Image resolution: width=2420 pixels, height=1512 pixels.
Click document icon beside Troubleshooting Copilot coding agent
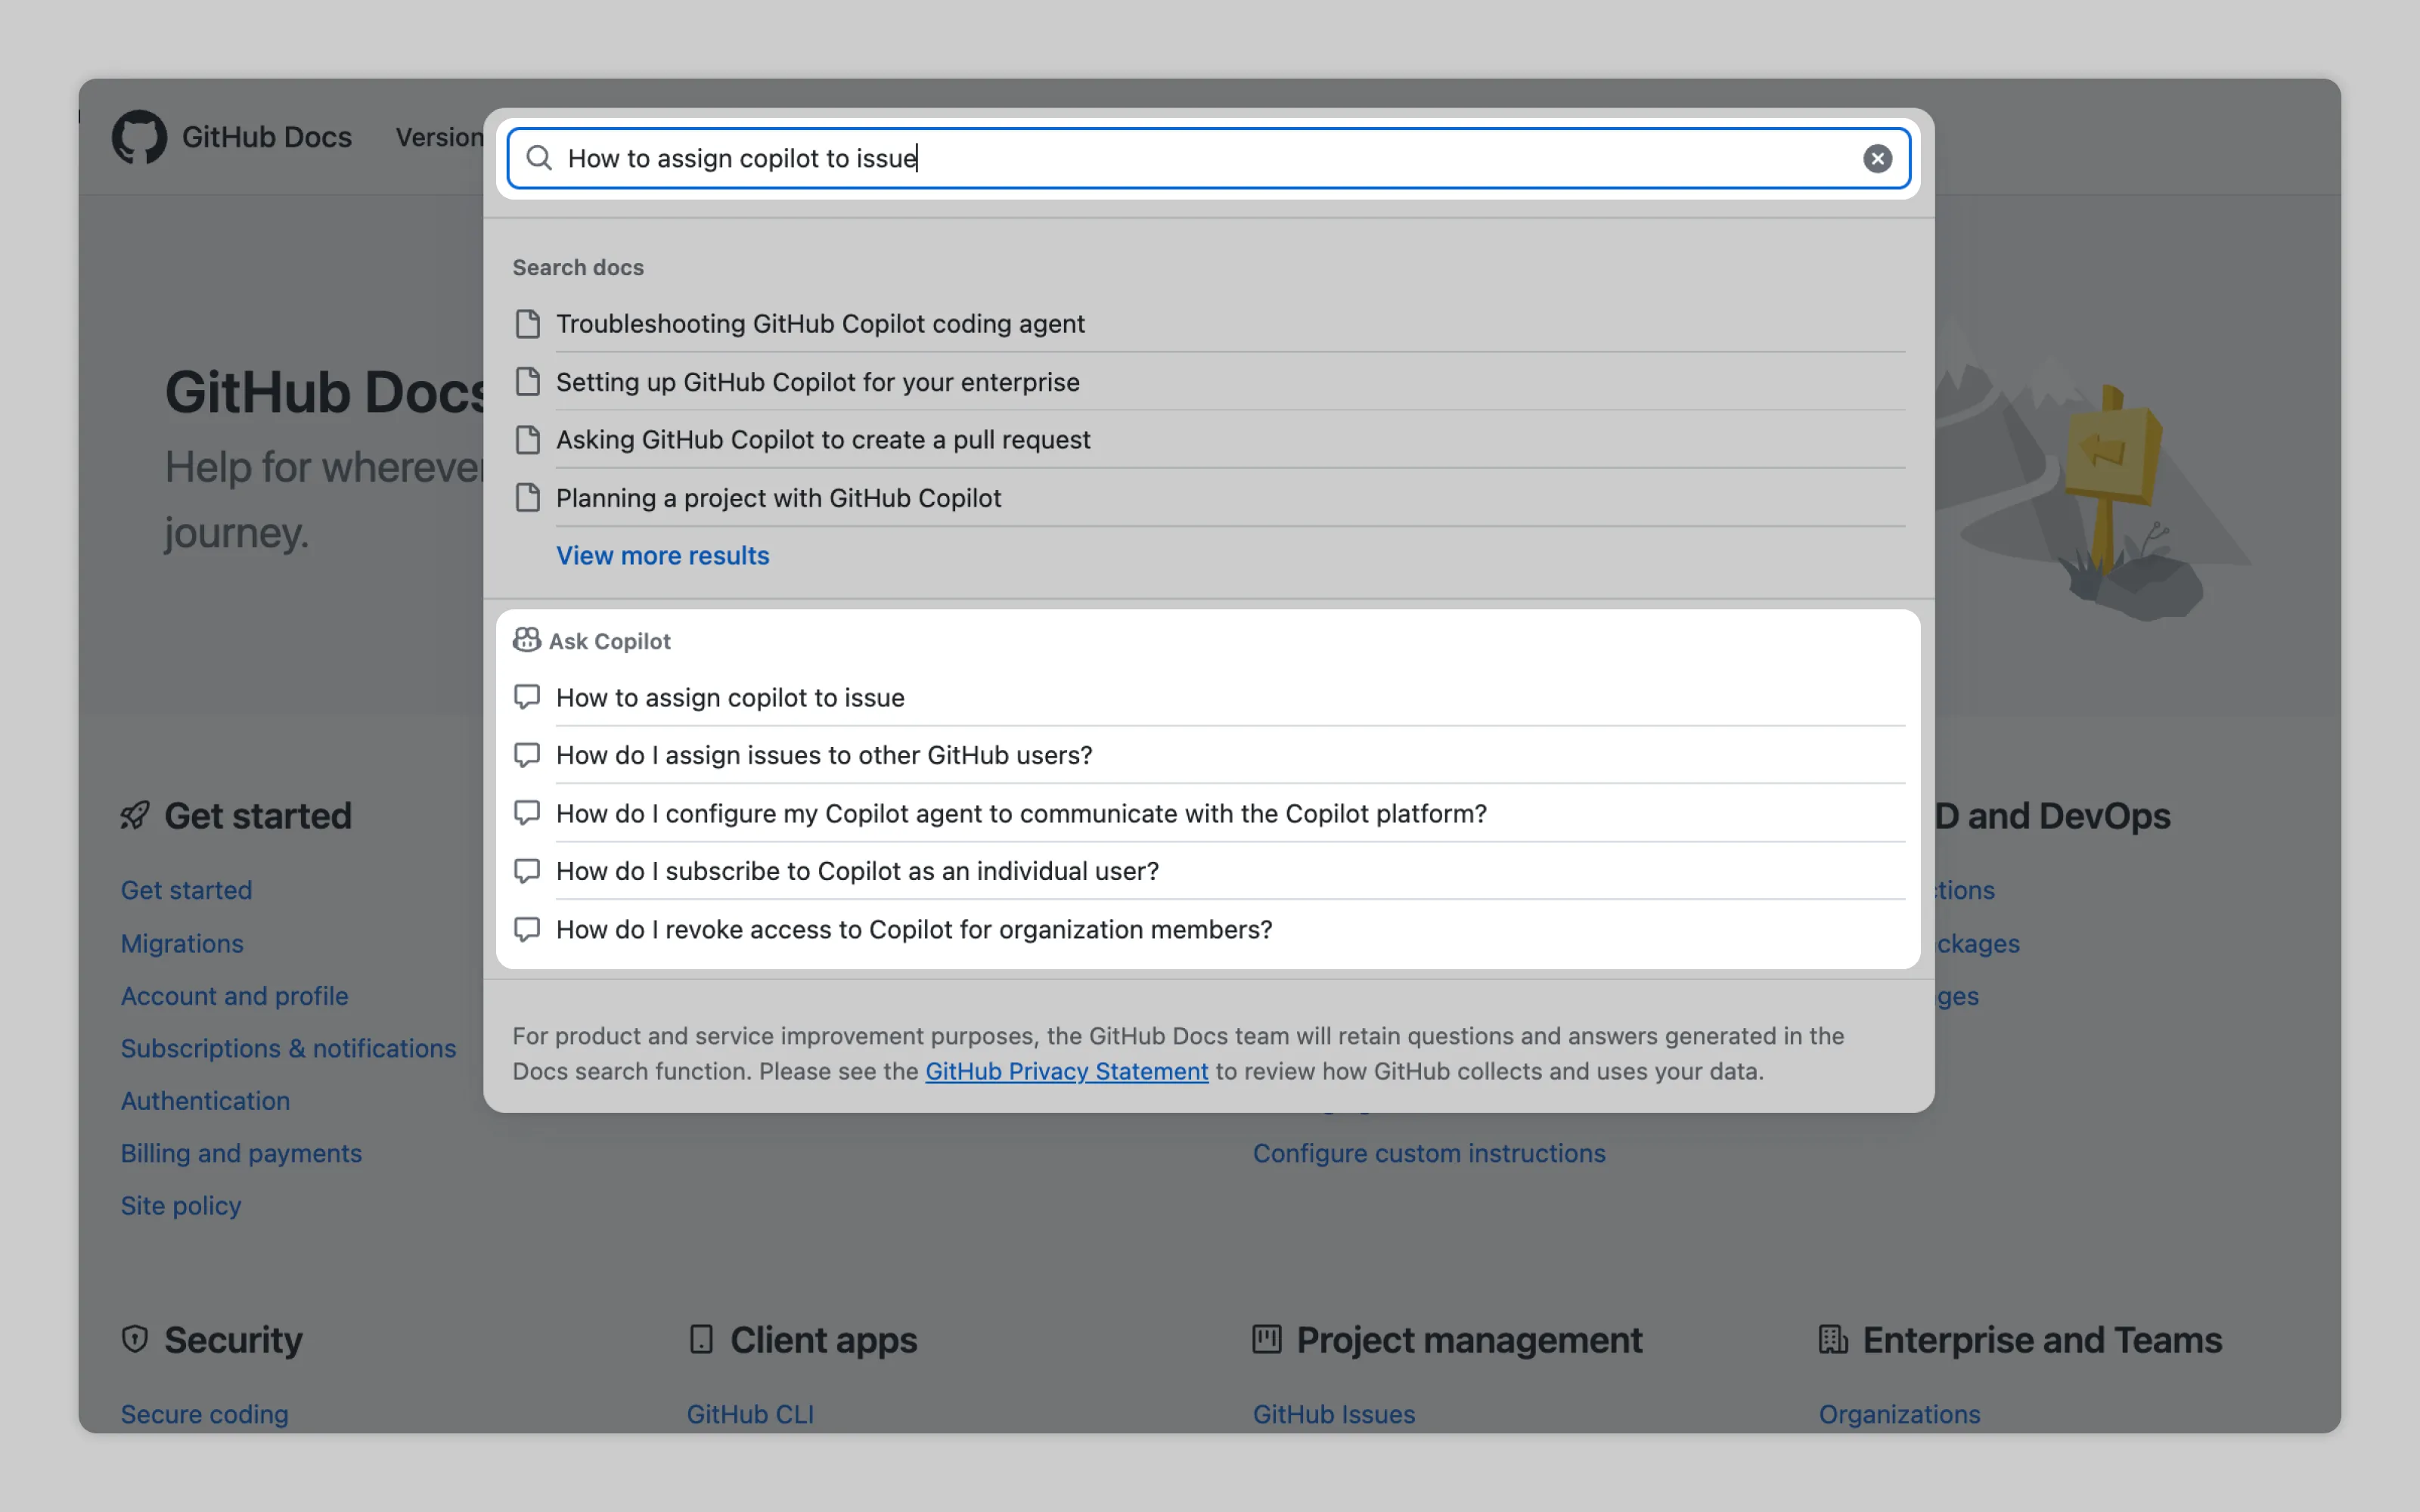527,324
